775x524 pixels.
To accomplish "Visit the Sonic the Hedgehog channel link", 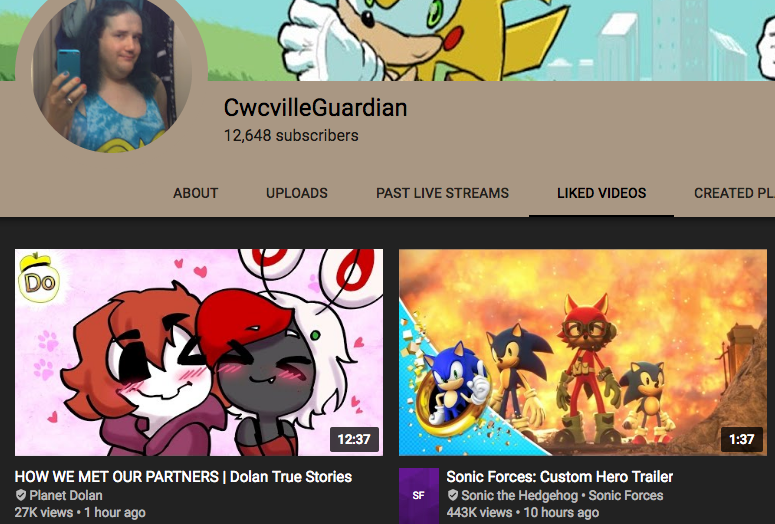I will (x=519, y=495).
